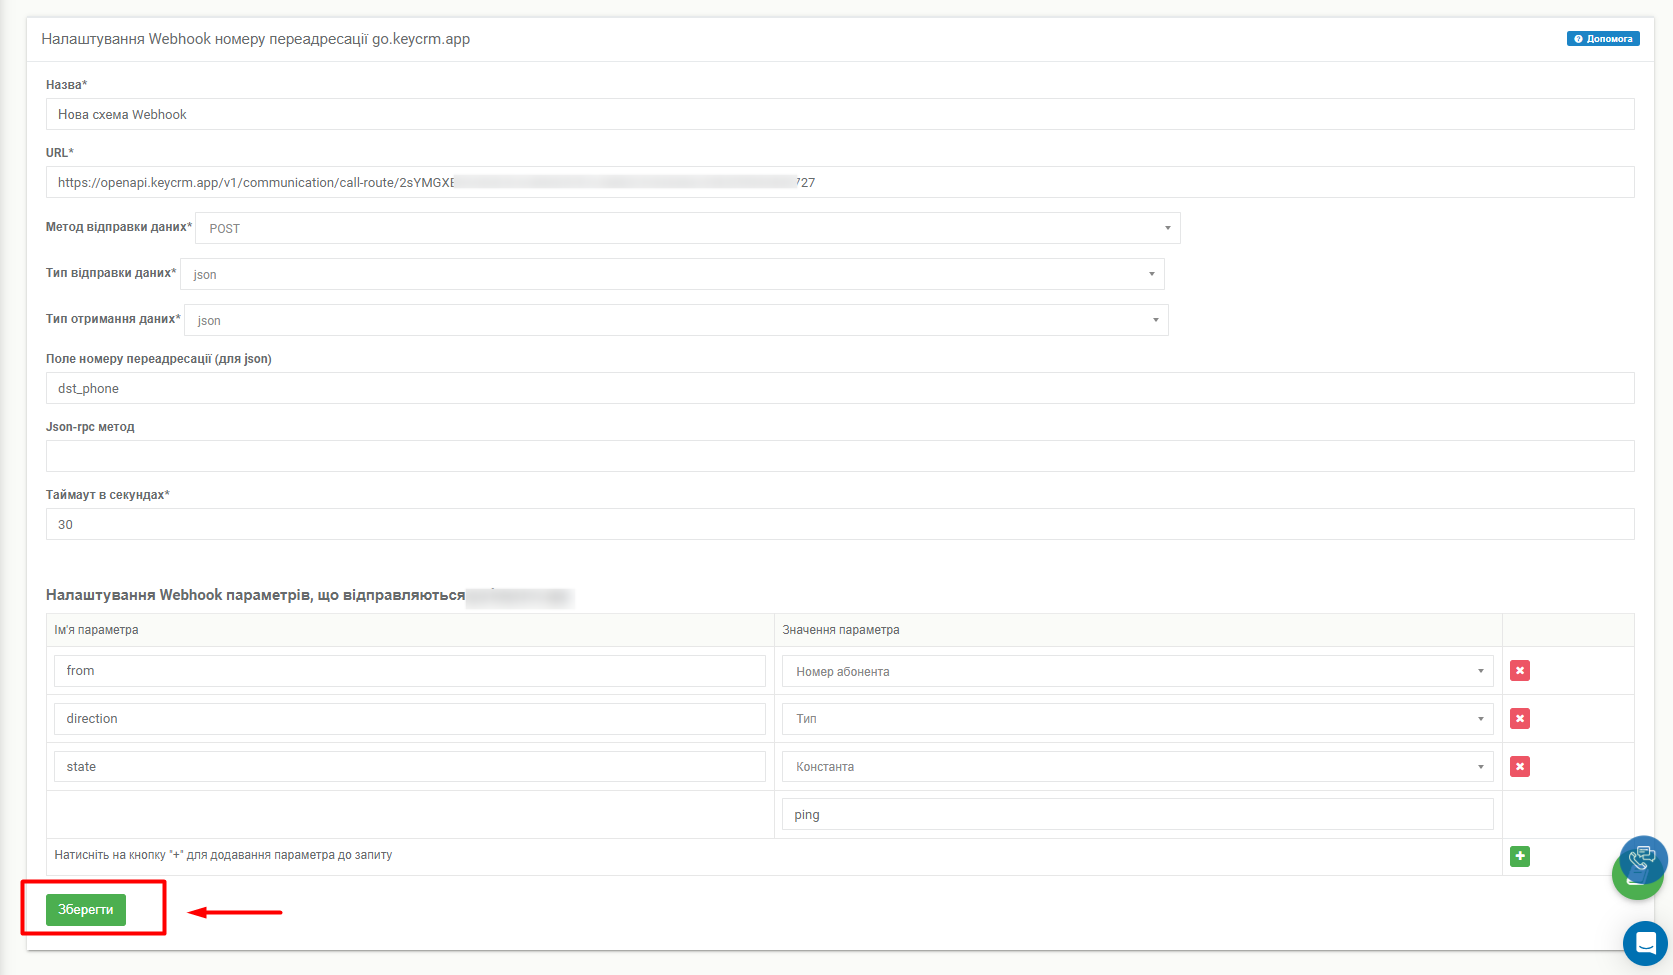Image resolution: width=1673 pixels, height=975 pixels.
Task: Focus the empty Json-rpc метод field
Action: 840,456
